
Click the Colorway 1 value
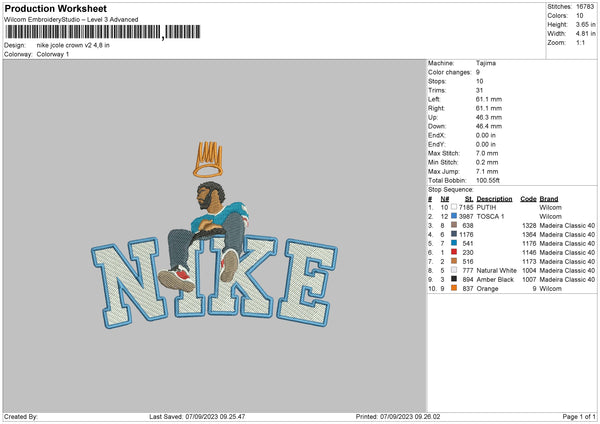pos(53,54)
